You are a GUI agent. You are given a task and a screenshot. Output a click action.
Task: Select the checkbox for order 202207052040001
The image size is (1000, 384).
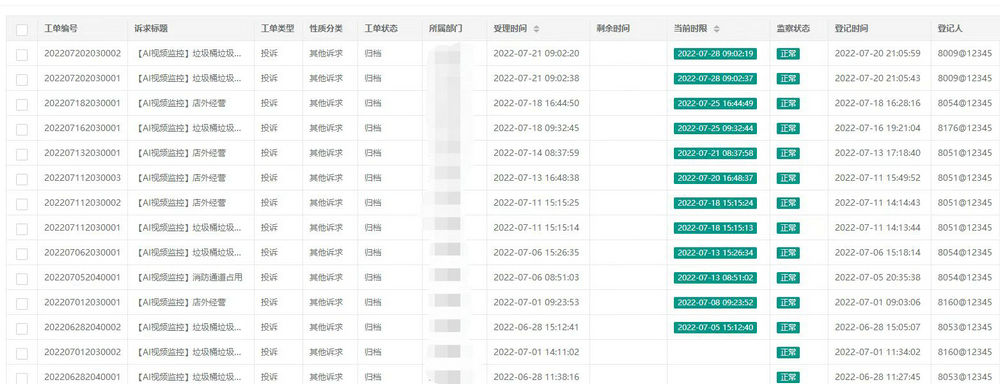(x=22, y=279)
